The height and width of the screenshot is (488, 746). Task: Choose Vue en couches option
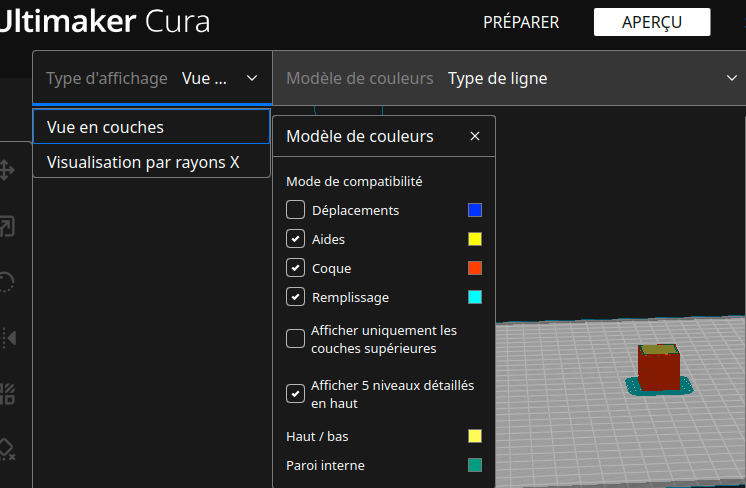[x=152, y=127]
